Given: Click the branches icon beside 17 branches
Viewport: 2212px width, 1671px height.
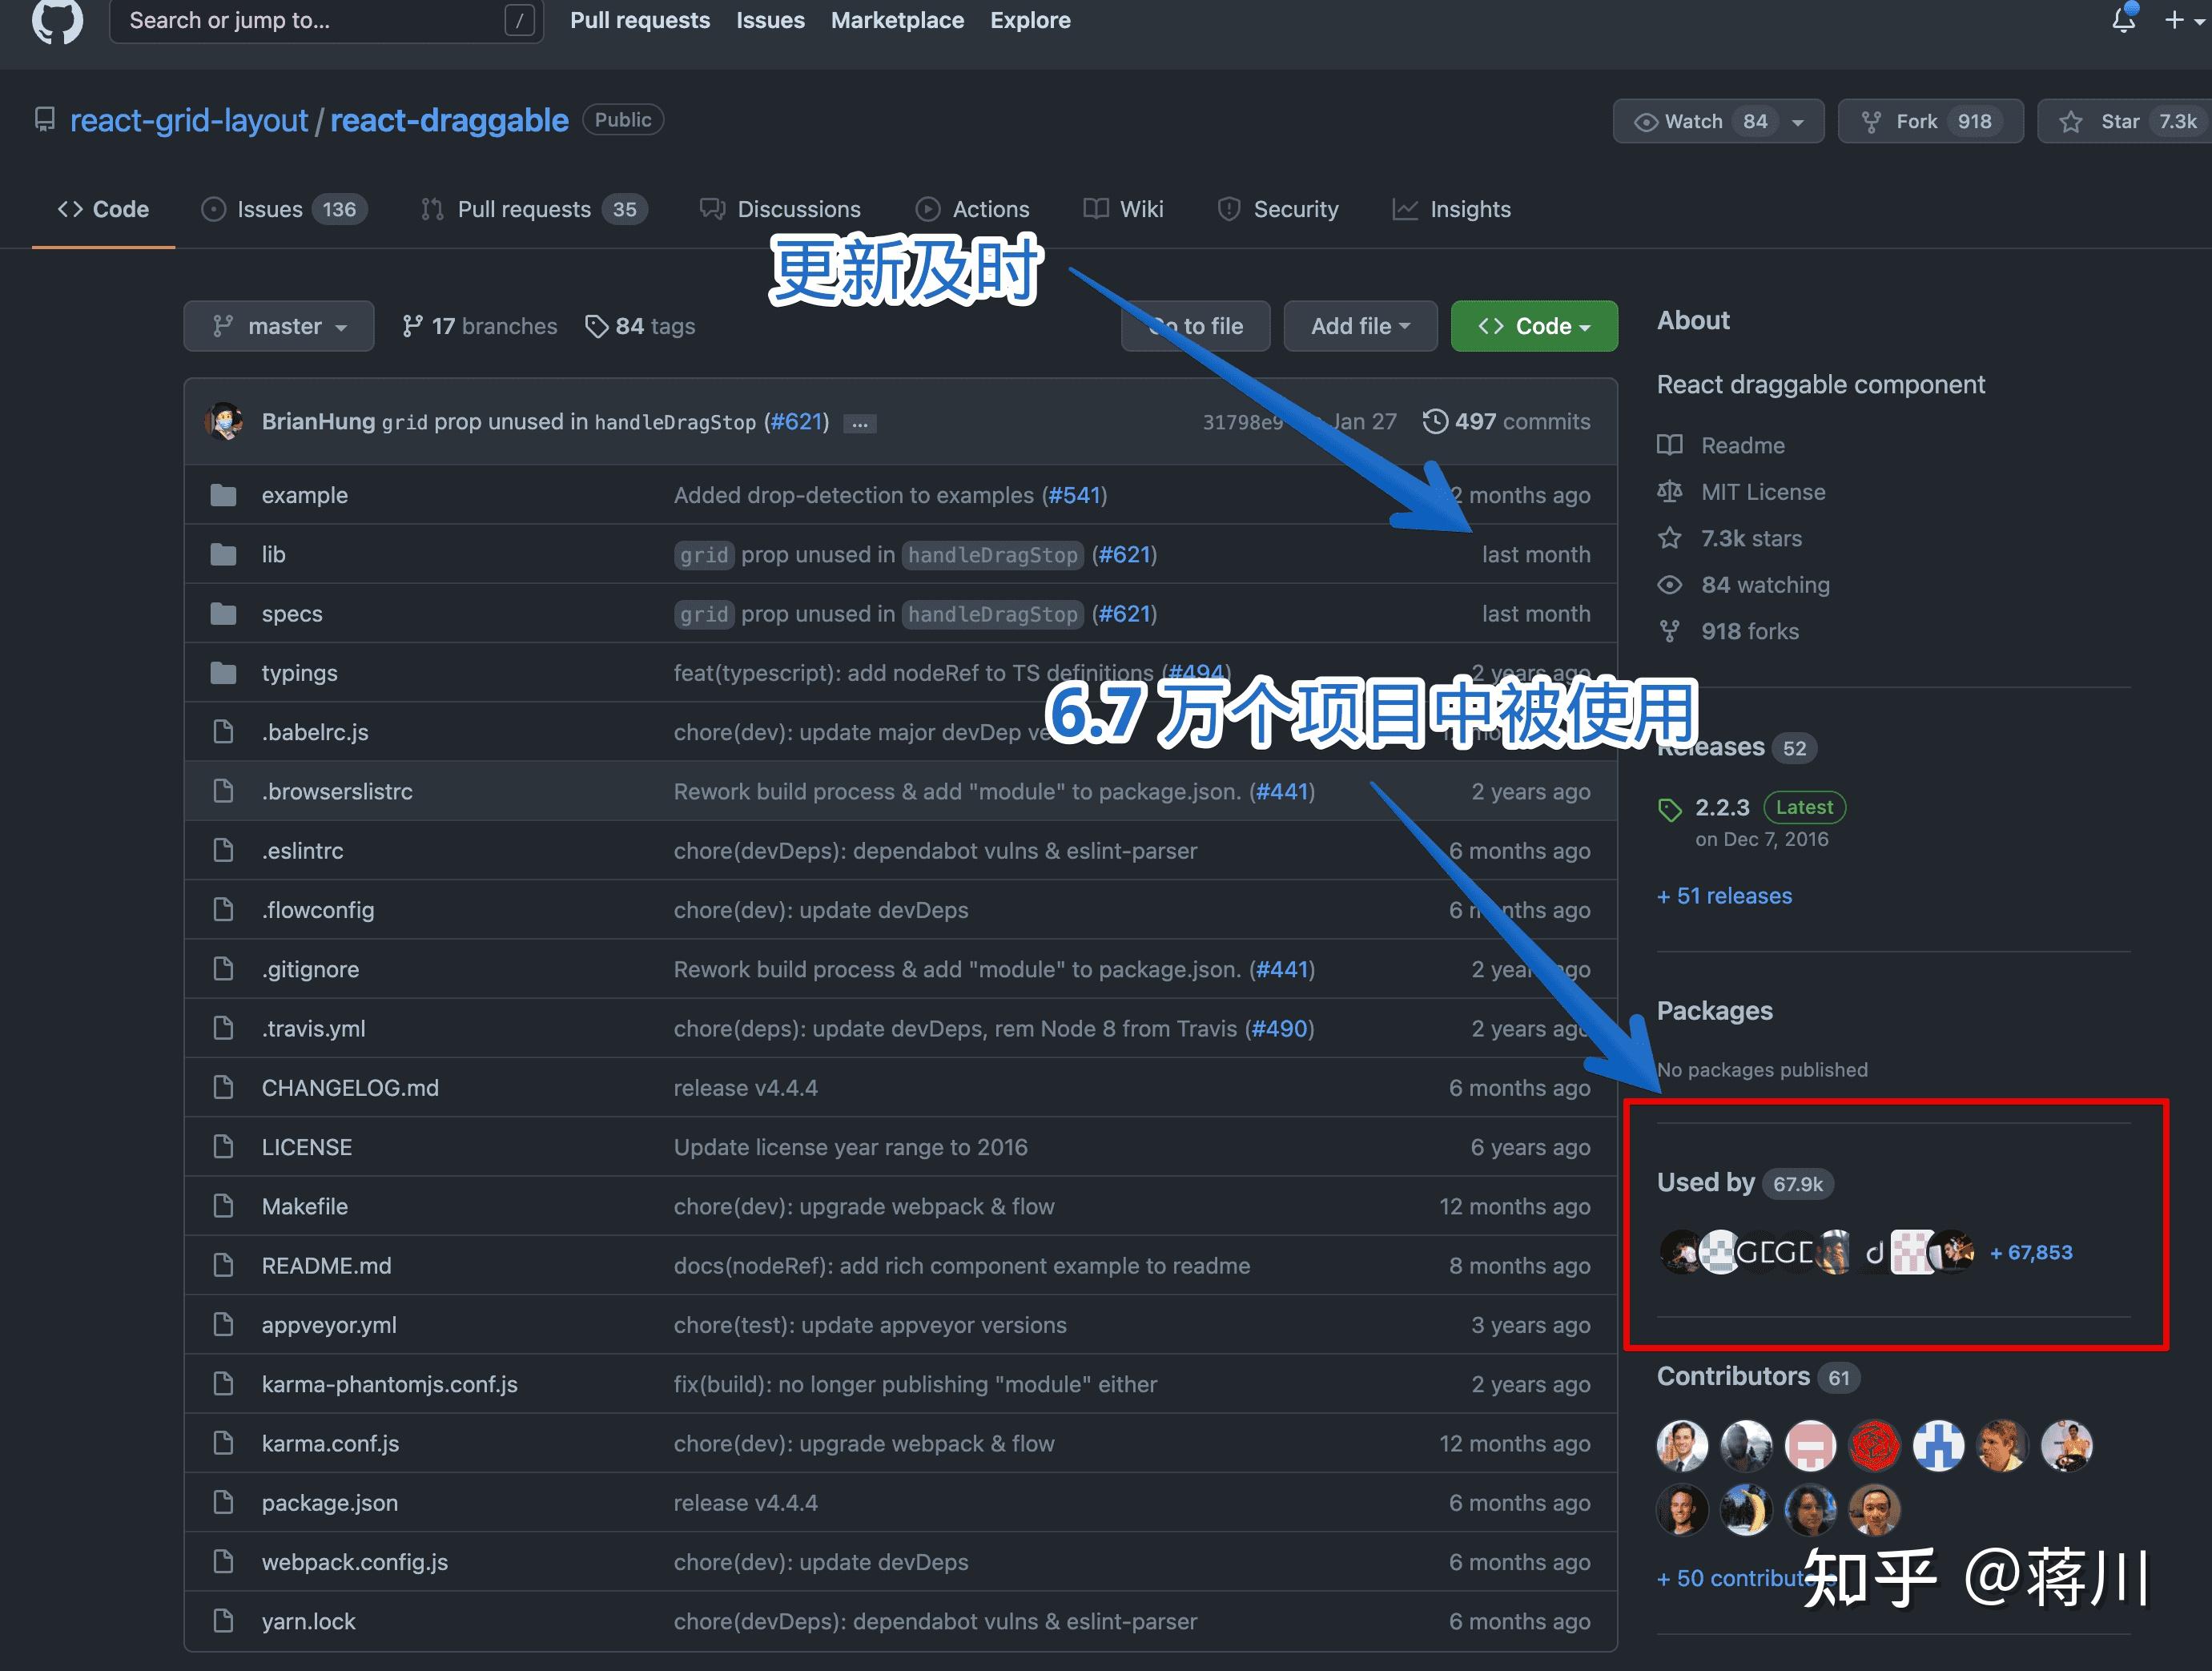Looking at the screenshot, I should 412,326.
